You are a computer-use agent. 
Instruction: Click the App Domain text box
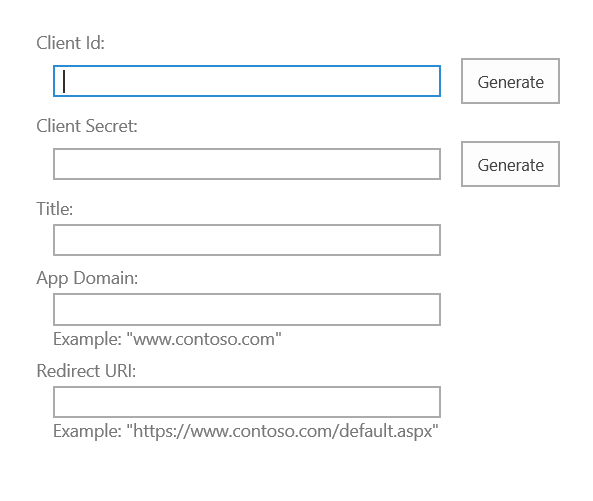(247, 309)
